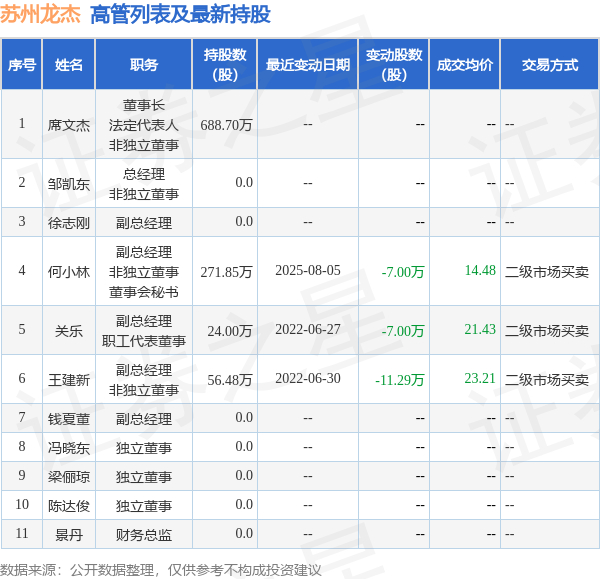Click row number 10
600x579 pixels.
[x=22, y=504]
